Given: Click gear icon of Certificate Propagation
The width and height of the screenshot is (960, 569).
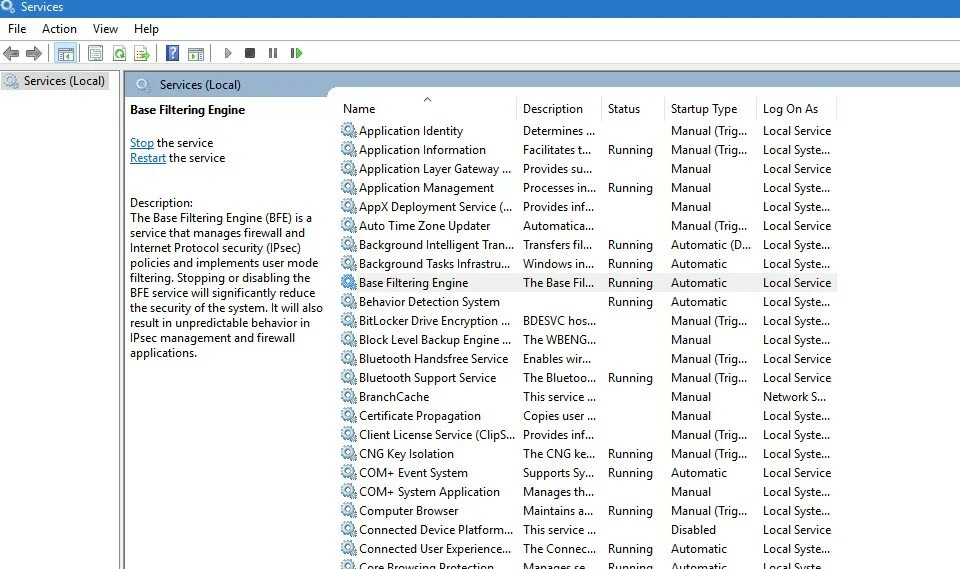Looking at the screenshot, I should pyautogui.click(x=348, y=415).
